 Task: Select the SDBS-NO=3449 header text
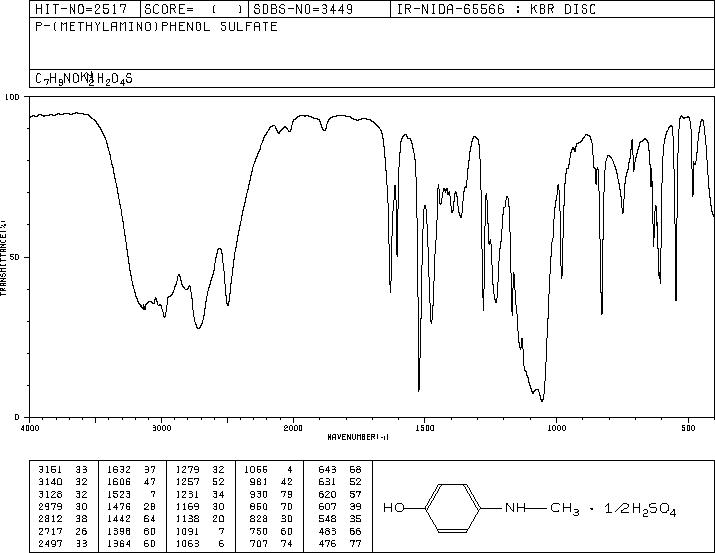tap(303, 9)
